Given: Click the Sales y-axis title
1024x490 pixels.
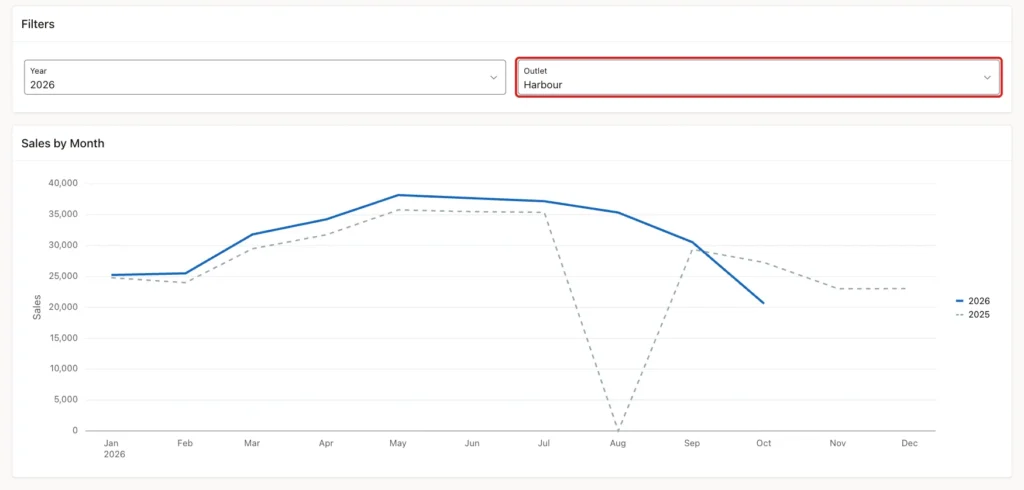Looking at the screenshot, I should click(37, 307).
